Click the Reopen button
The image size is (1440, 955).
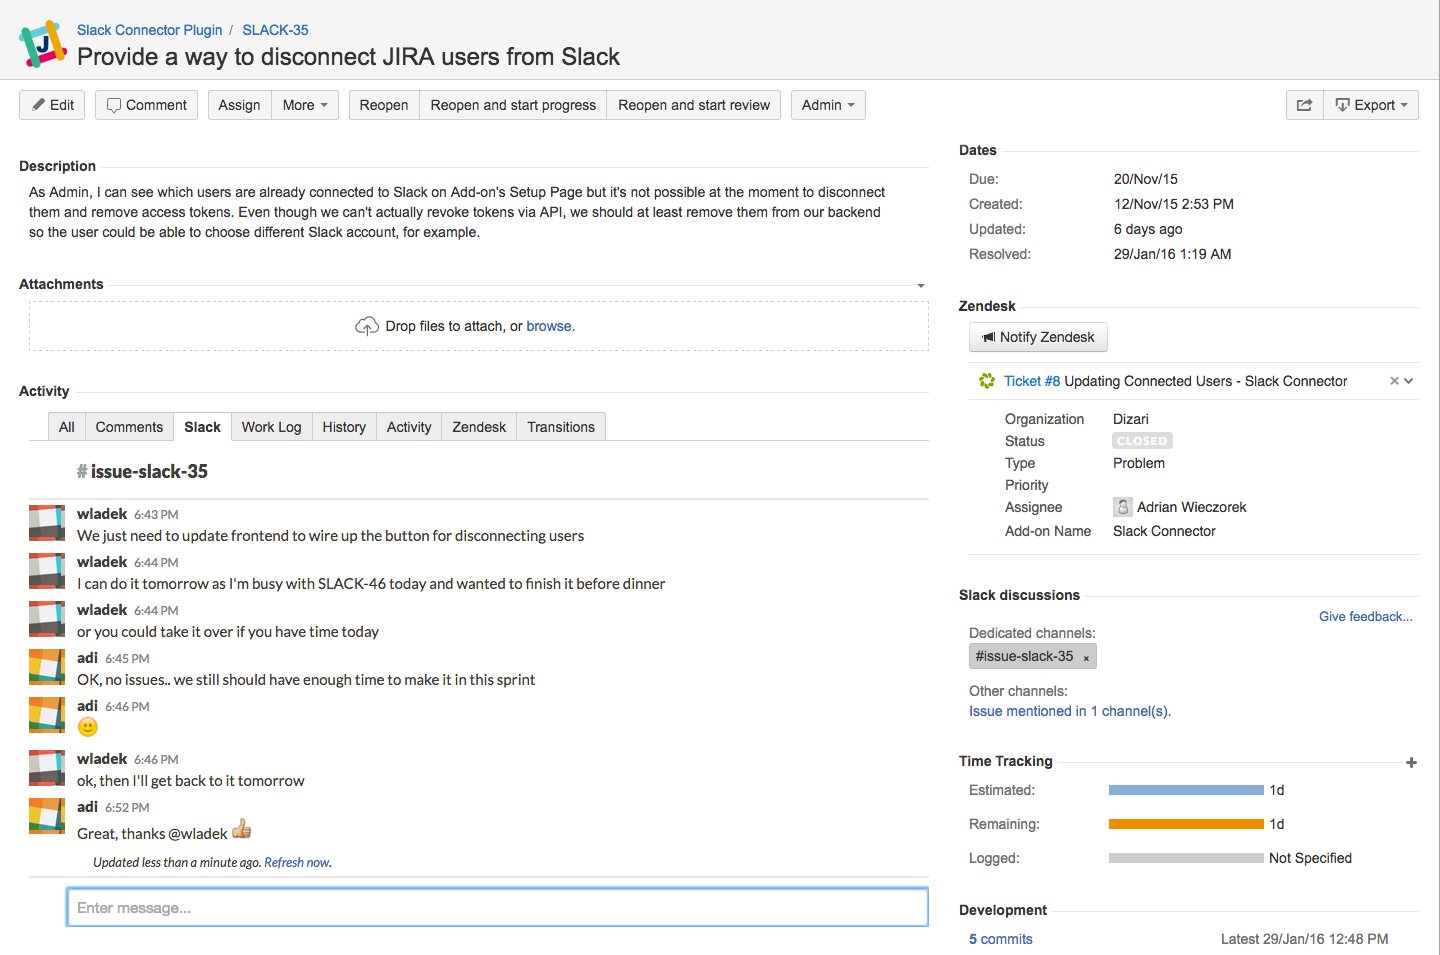[x=384, y=105]
